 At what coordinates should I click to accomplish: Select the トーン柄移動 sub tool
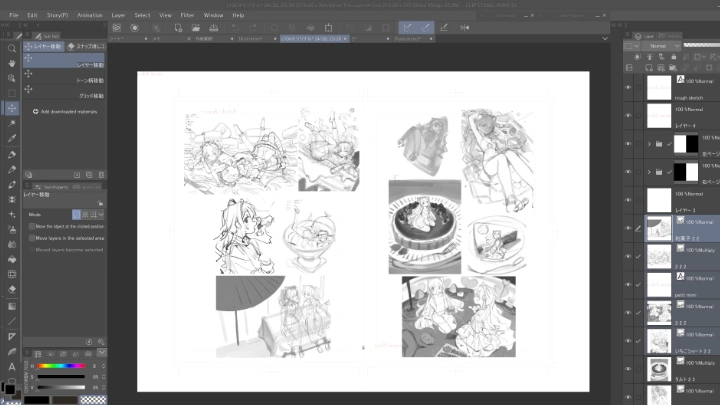(64, 76)
